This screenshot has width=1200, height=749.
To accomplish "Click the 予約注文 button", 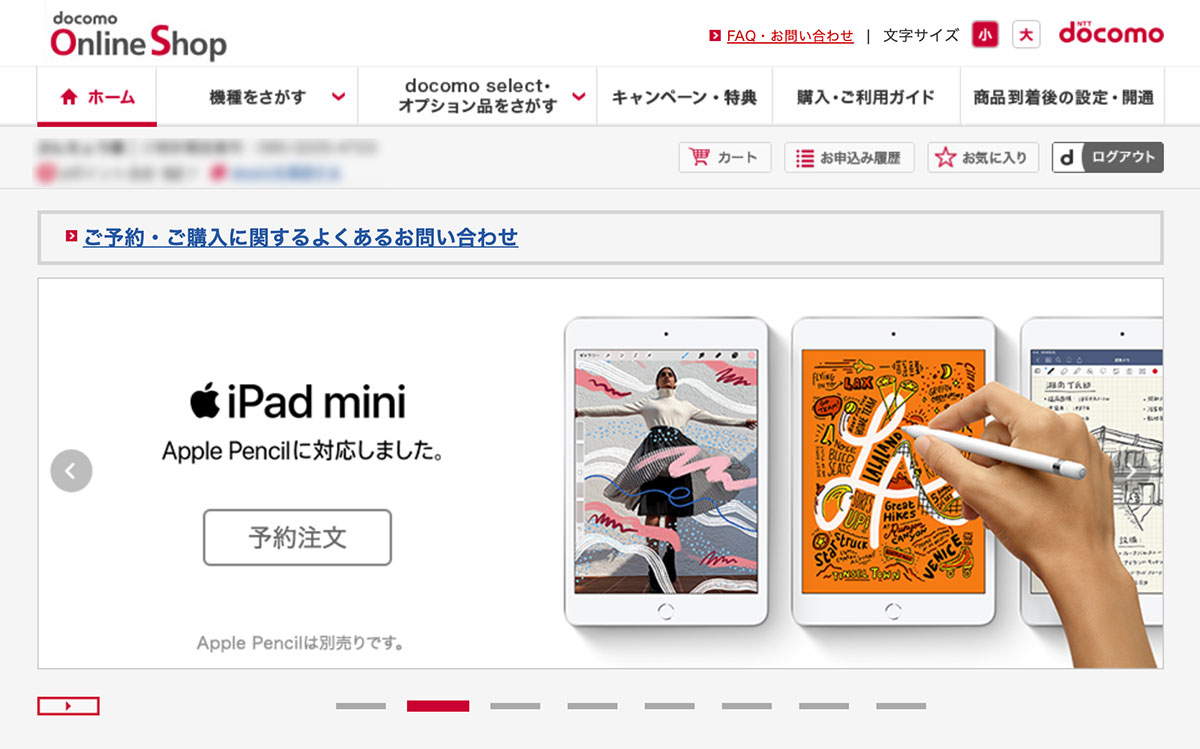I will (x=297, y=538).
